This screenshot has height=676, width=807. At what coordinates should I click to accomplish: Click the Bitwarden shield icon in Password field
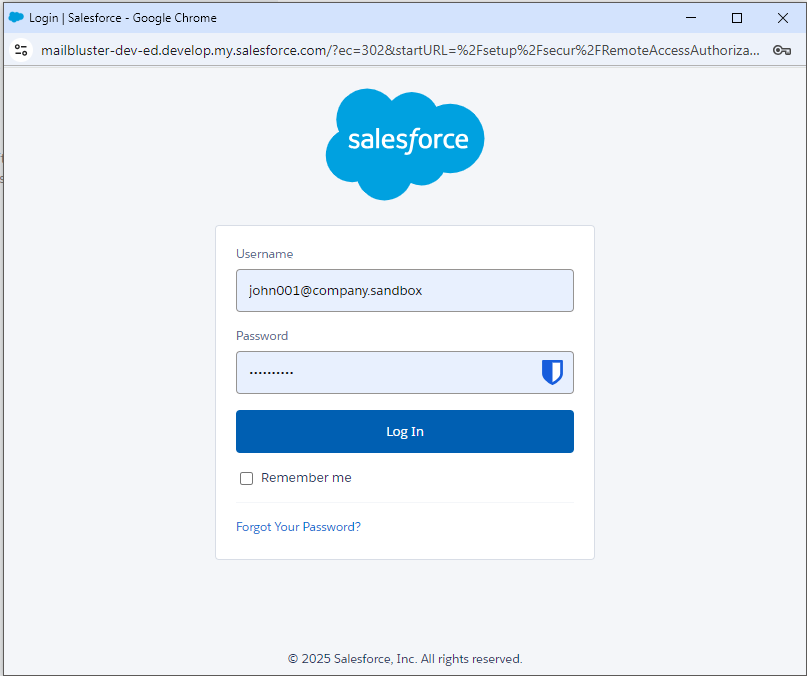pyautogui.click(x=552, y=373)
